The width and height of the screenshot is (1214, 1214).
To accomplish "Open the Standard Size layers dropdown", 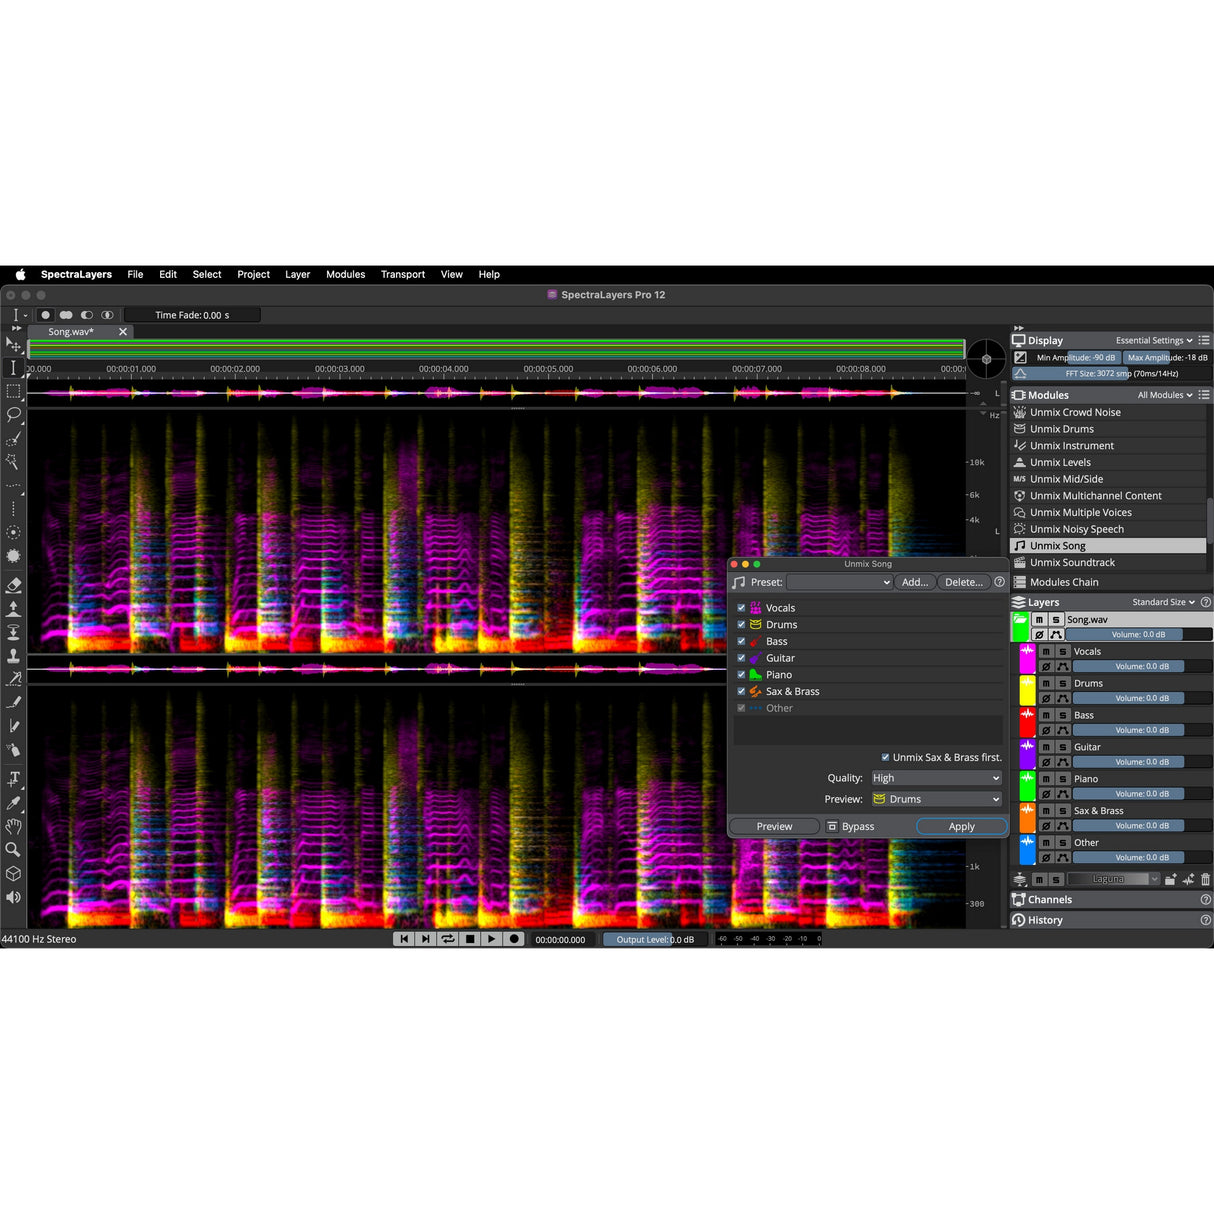I will 1163,602.
